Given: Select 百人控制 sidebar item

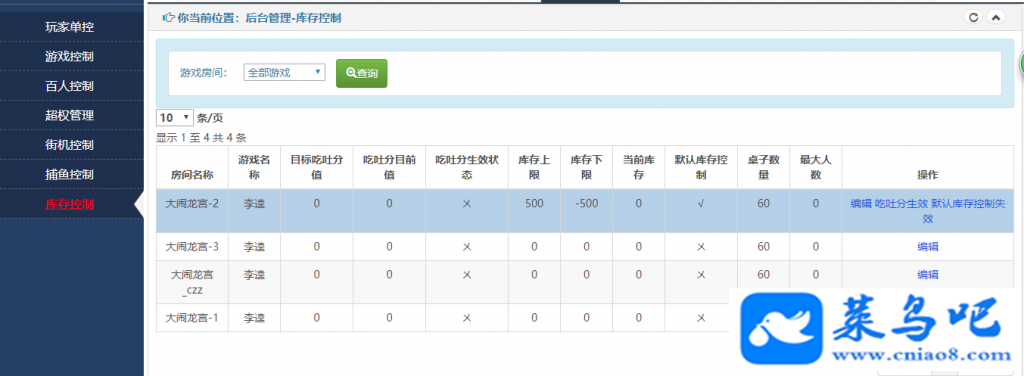Looking at the screenshot, I should [70, 86].
